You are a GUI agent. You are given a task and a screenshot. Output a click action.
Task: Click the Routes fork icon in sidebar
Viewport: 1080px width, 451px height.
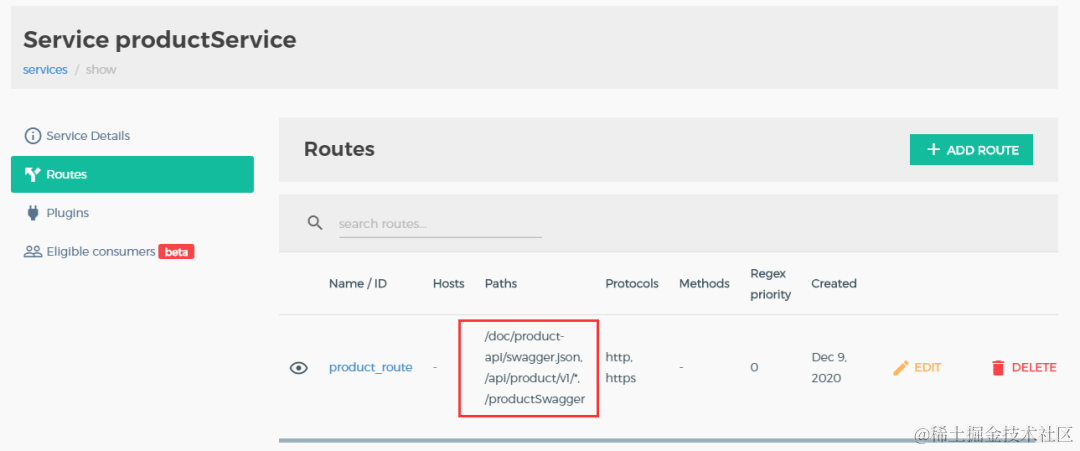pyautogui.click(x=32, y=175)
